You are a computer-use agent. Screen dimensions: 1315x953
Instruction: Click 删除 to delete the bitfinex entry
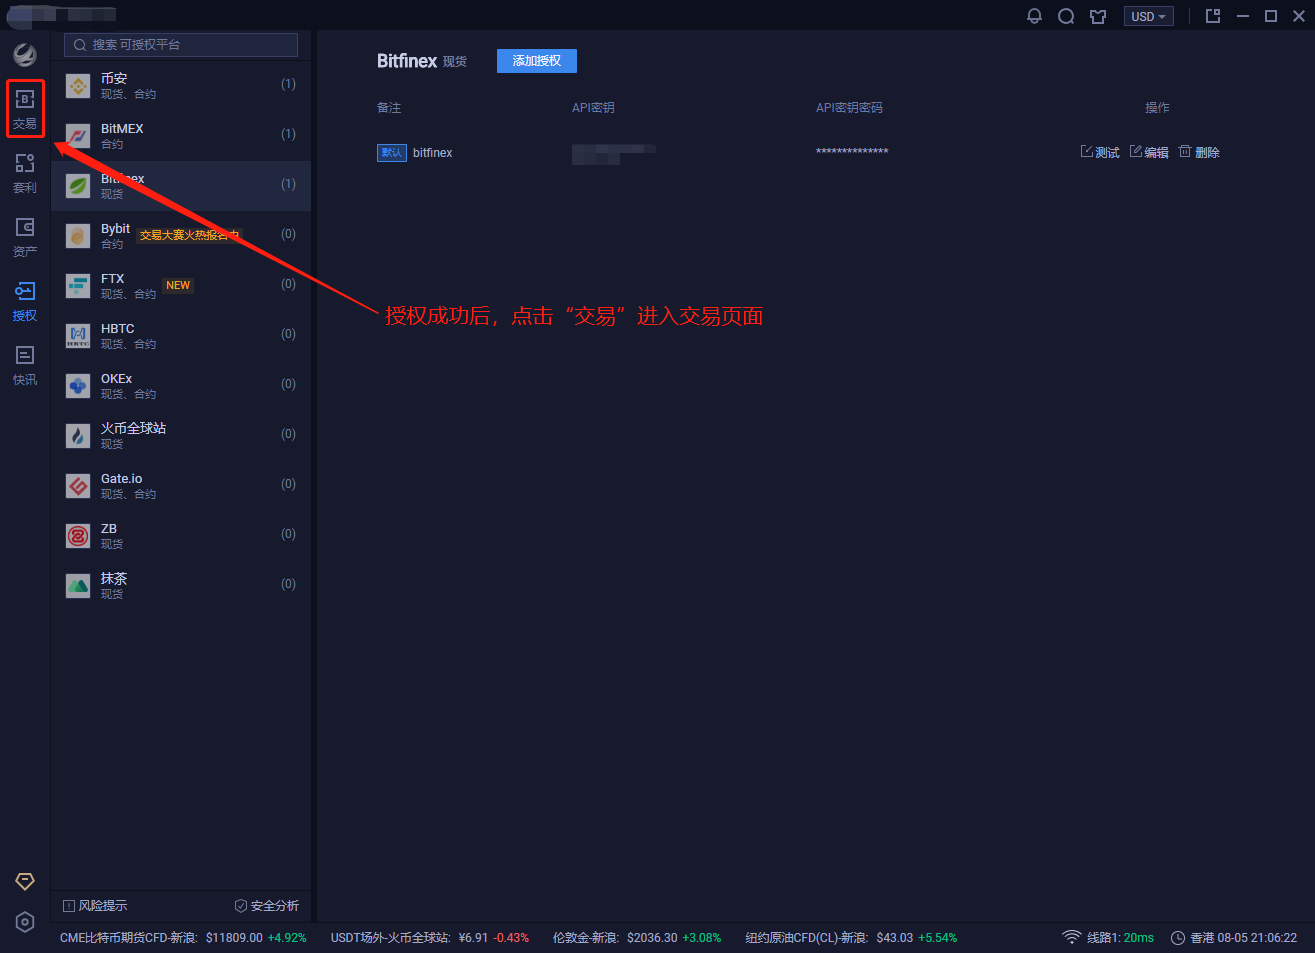click(x=1199, y=152)
